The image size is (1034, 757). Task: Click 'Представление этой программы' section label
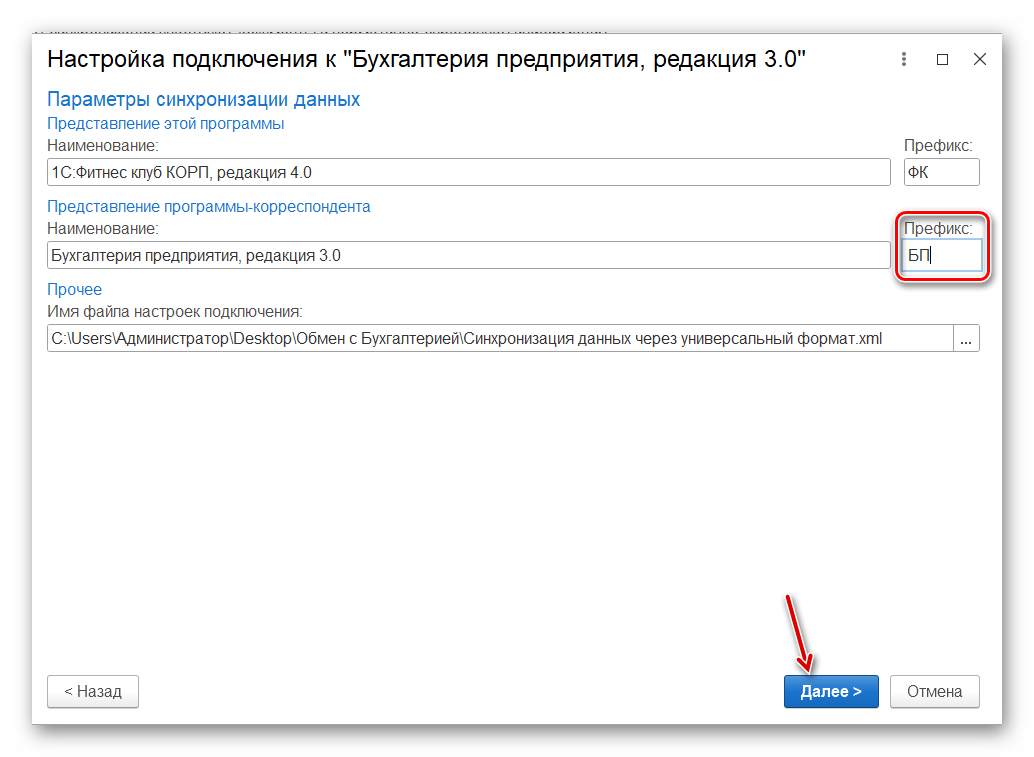click(x=166, y=123)
